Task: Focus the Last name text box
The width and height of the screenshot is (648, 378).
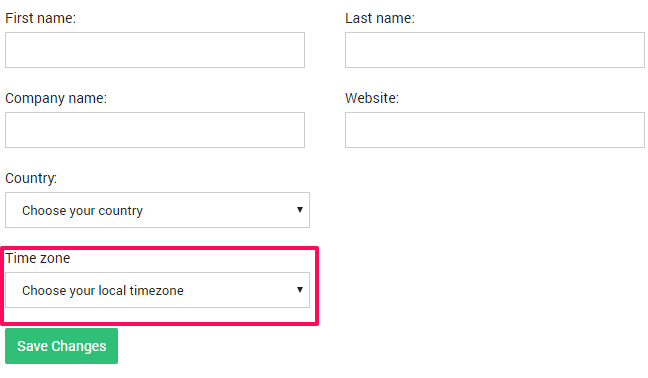Action: [x=495, y=50]
